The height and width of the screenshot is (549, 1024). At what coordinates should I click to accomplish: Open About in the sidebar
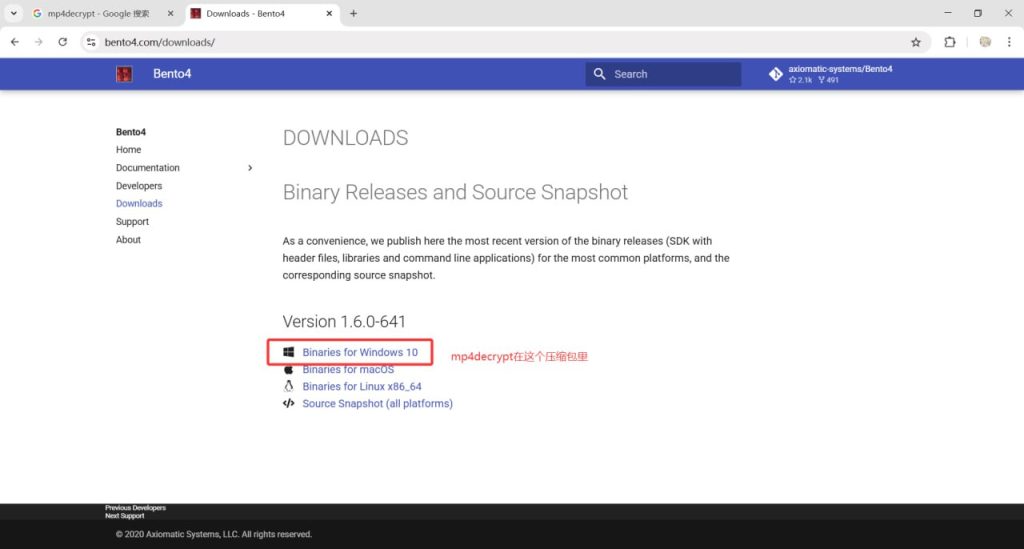[x=128, y=240]
